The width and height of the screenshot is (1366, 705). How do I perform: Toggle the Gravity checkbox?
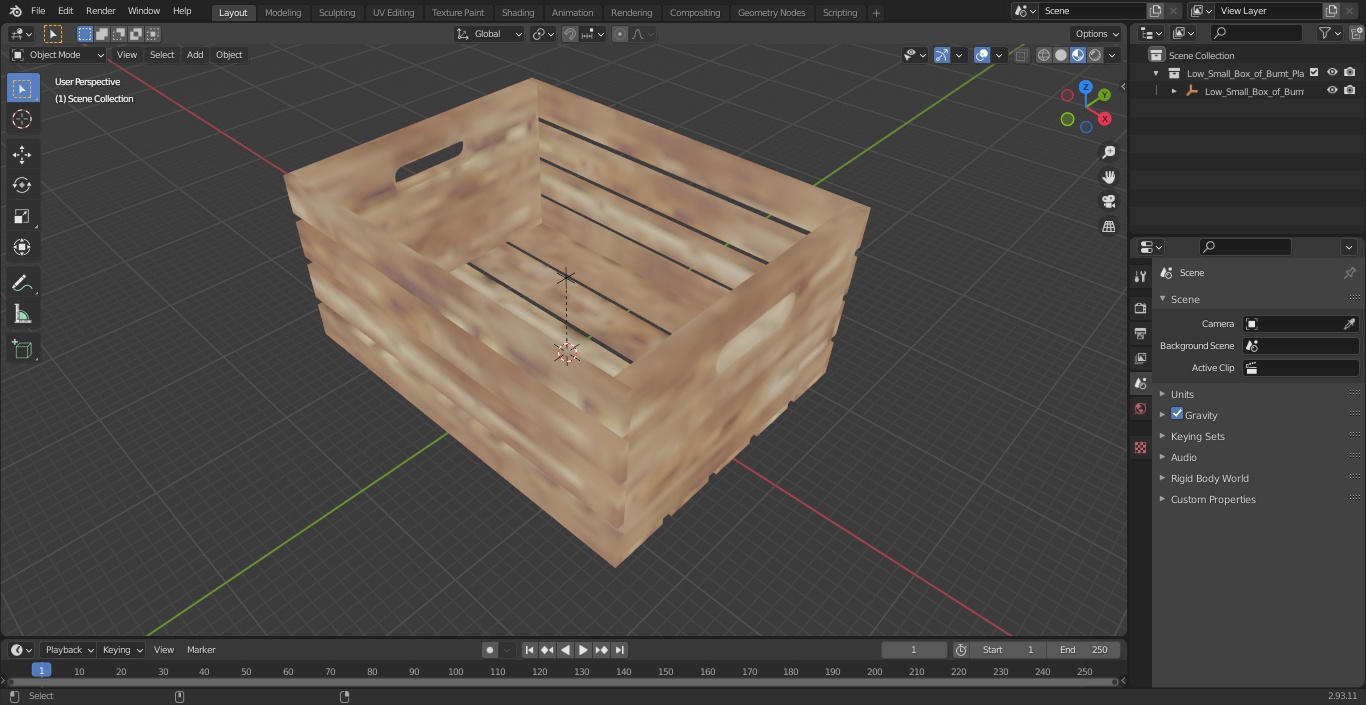point(1177,414)
